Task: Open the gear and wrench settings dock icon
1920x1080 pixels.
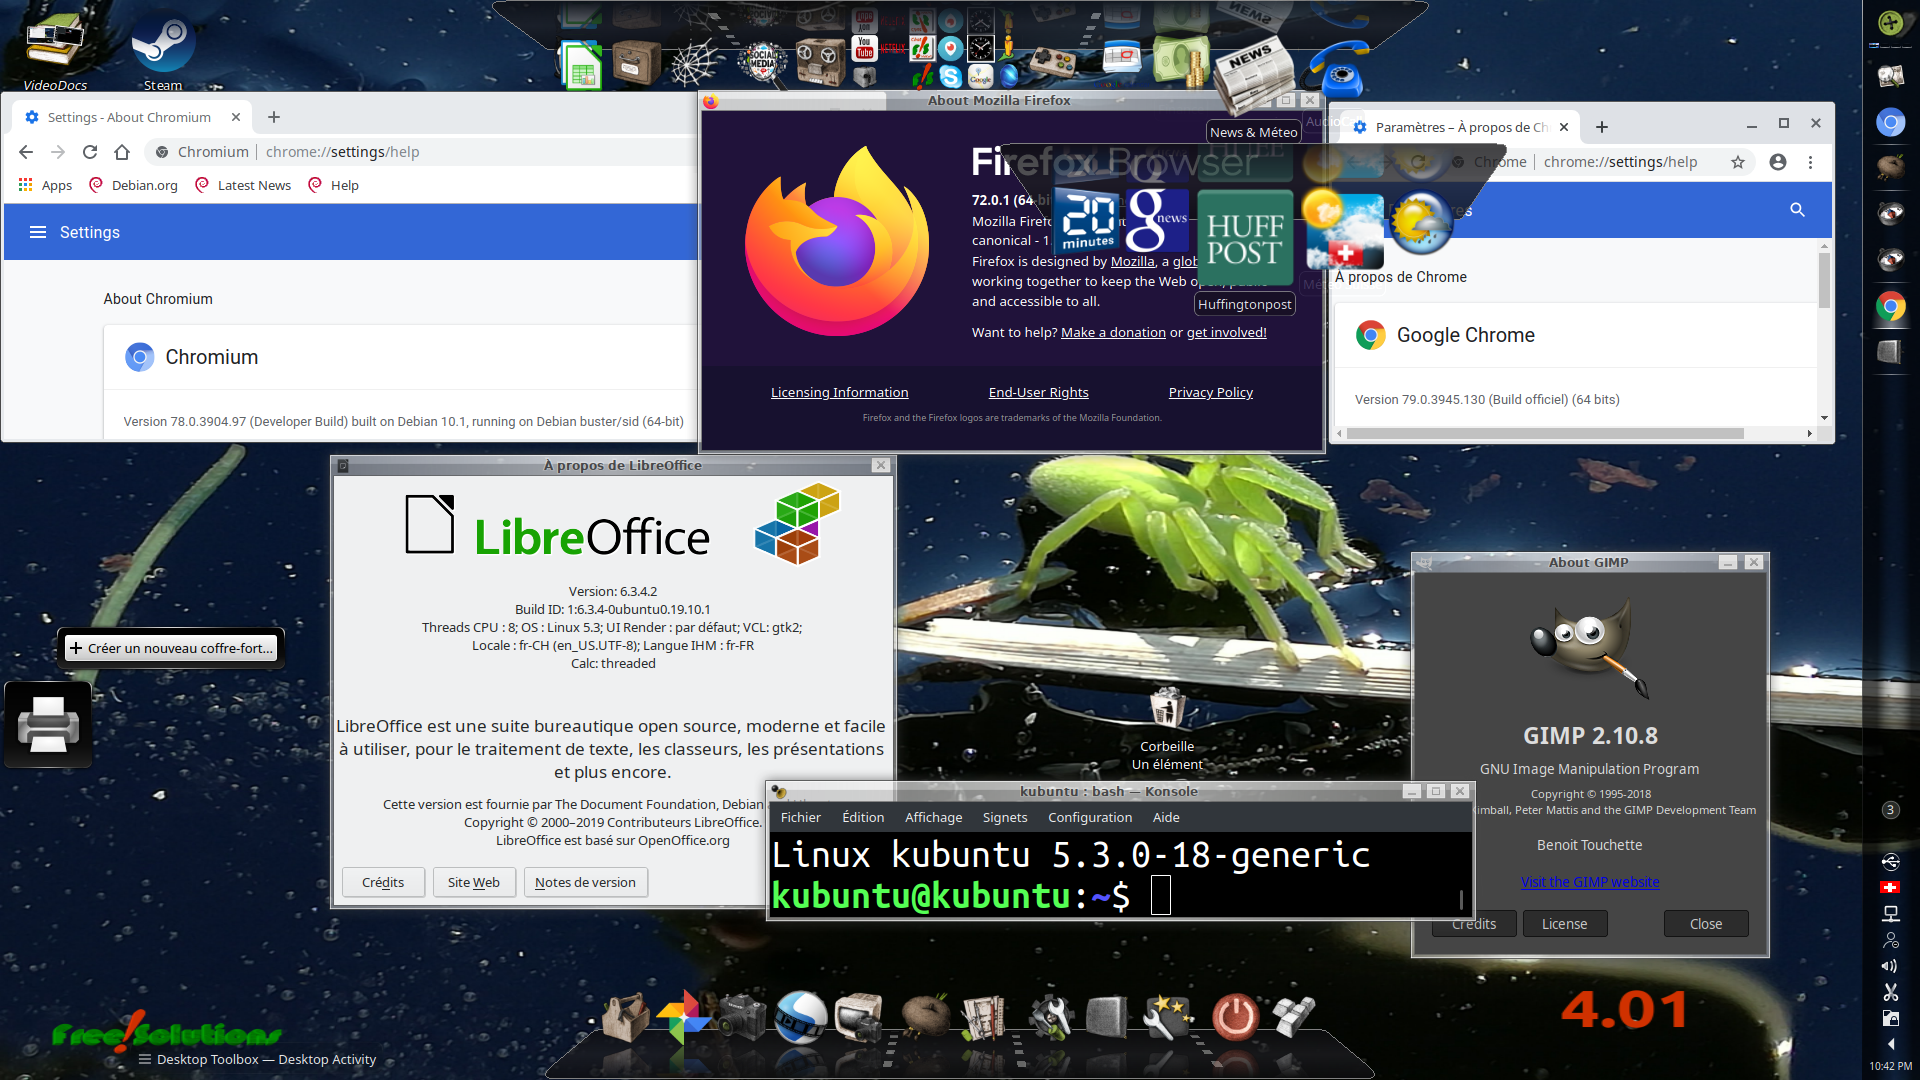Action: tap(1050, 1018)
